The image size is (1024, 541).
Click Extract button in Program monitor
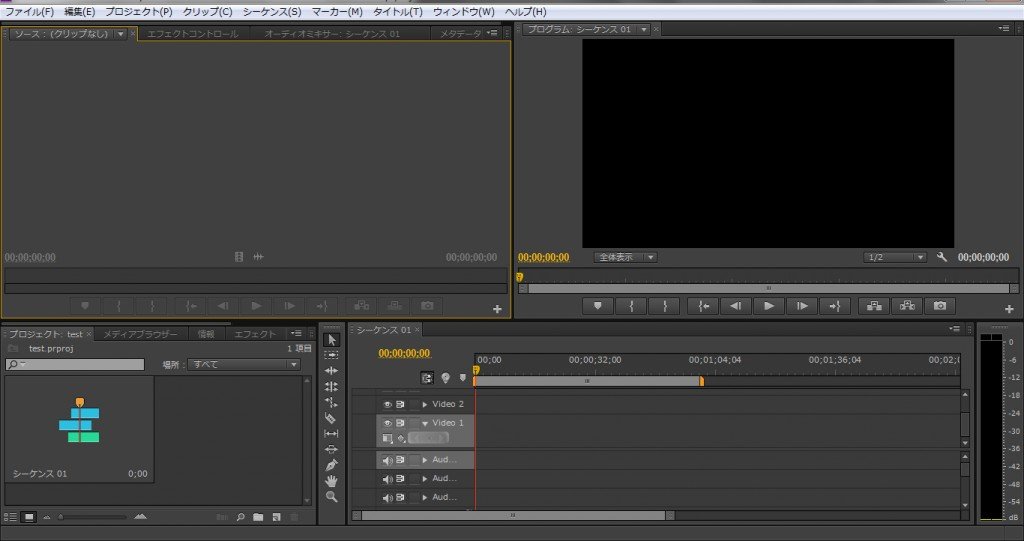tap(907, 306)
